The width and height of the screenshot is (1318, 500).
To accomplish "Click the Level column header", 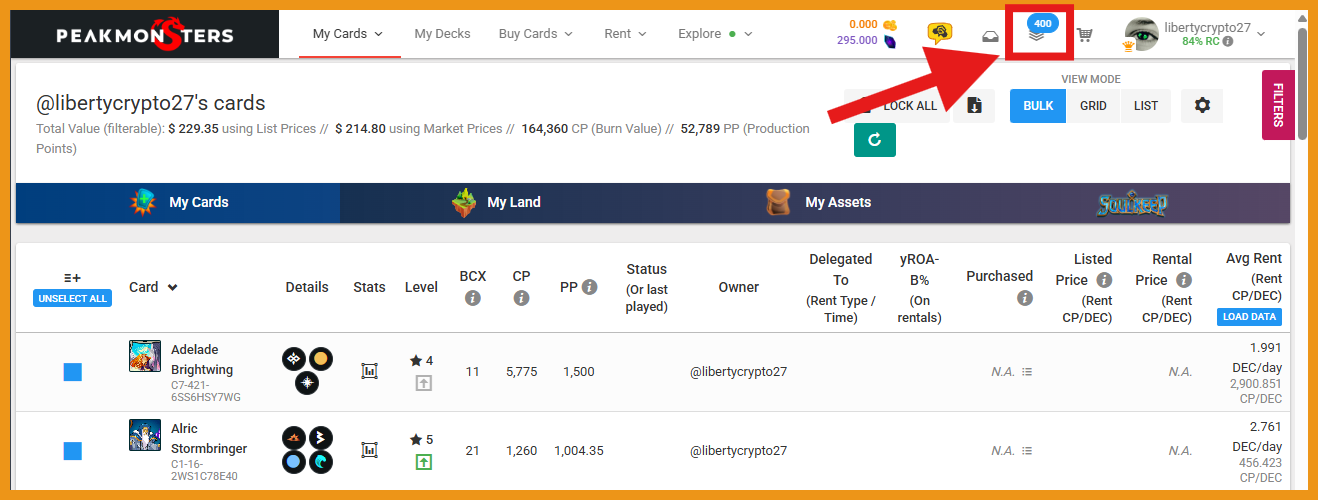I will pos(421,287).
